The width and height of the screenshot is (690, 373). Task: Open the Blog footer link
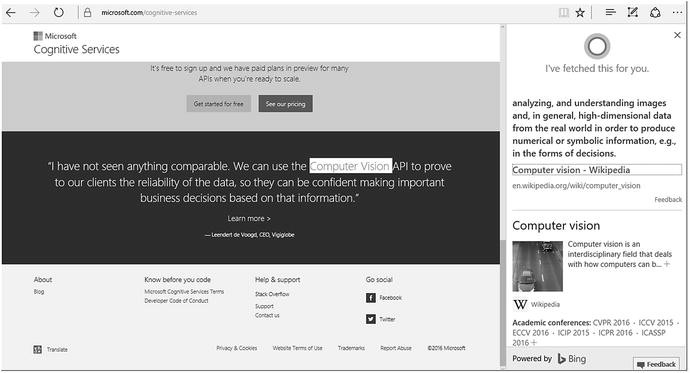39,292
